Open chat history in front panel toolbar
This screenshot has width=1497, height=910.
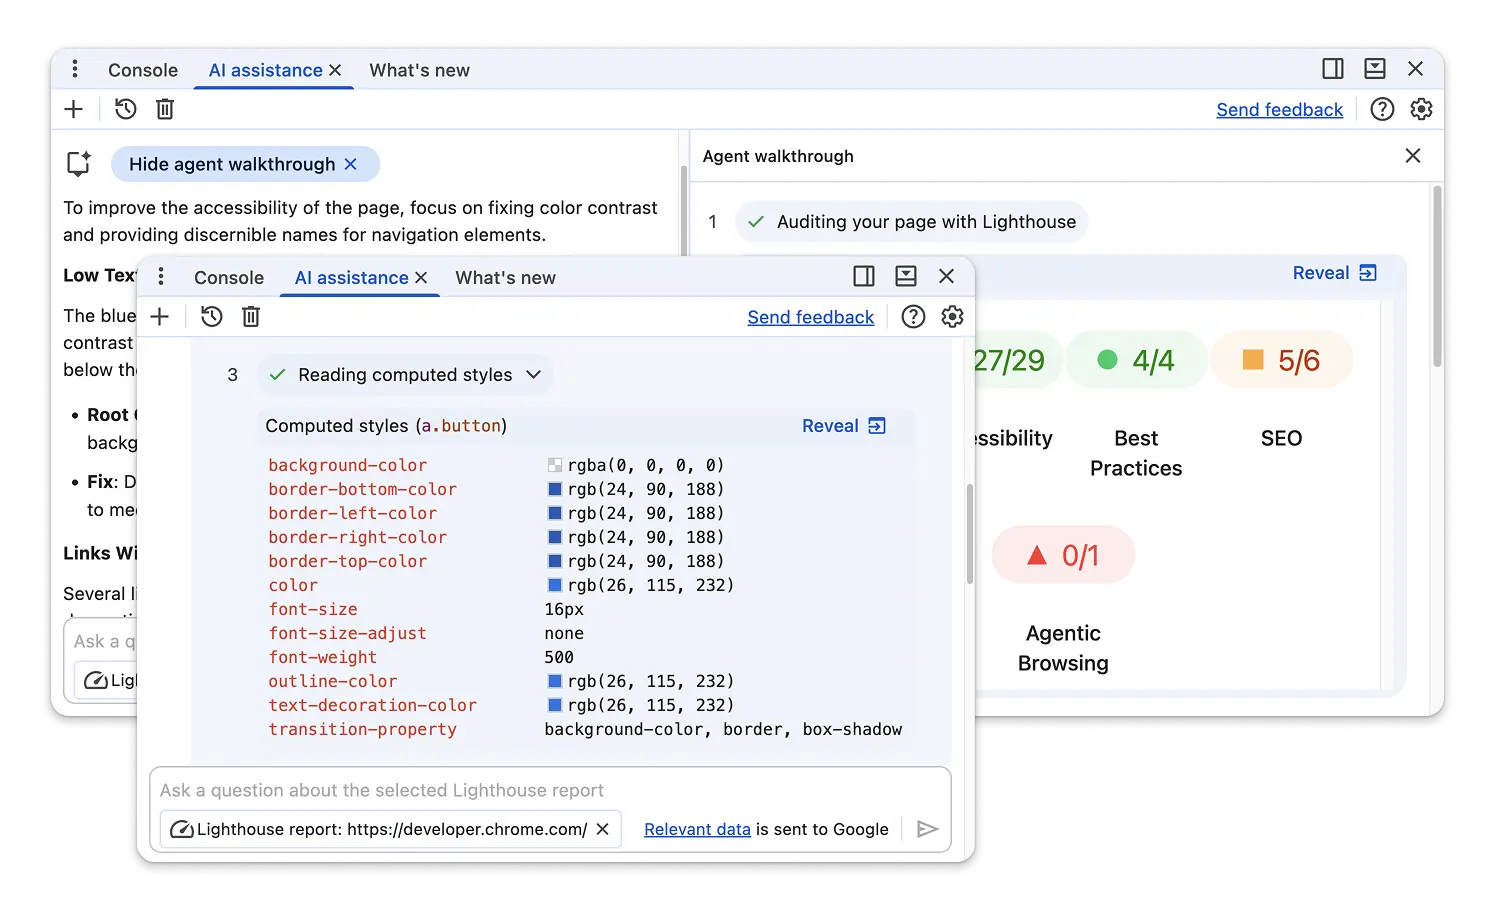tap(211, 317)
